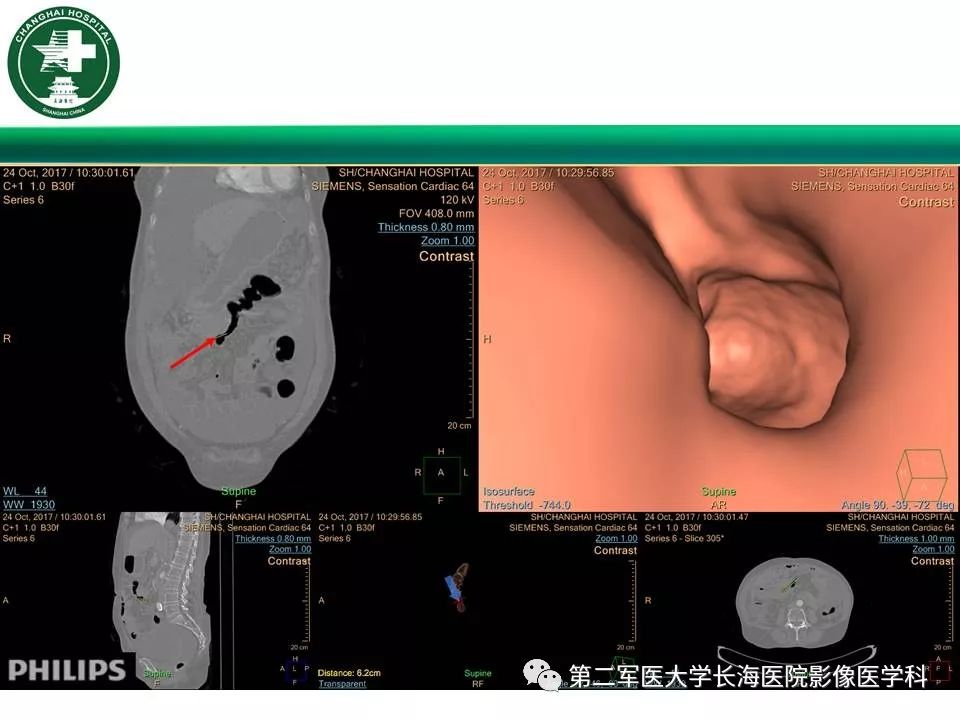Click the Changhai Hospital logo
The width and height of the screenshot is (960, 720).
pos(64,62)
